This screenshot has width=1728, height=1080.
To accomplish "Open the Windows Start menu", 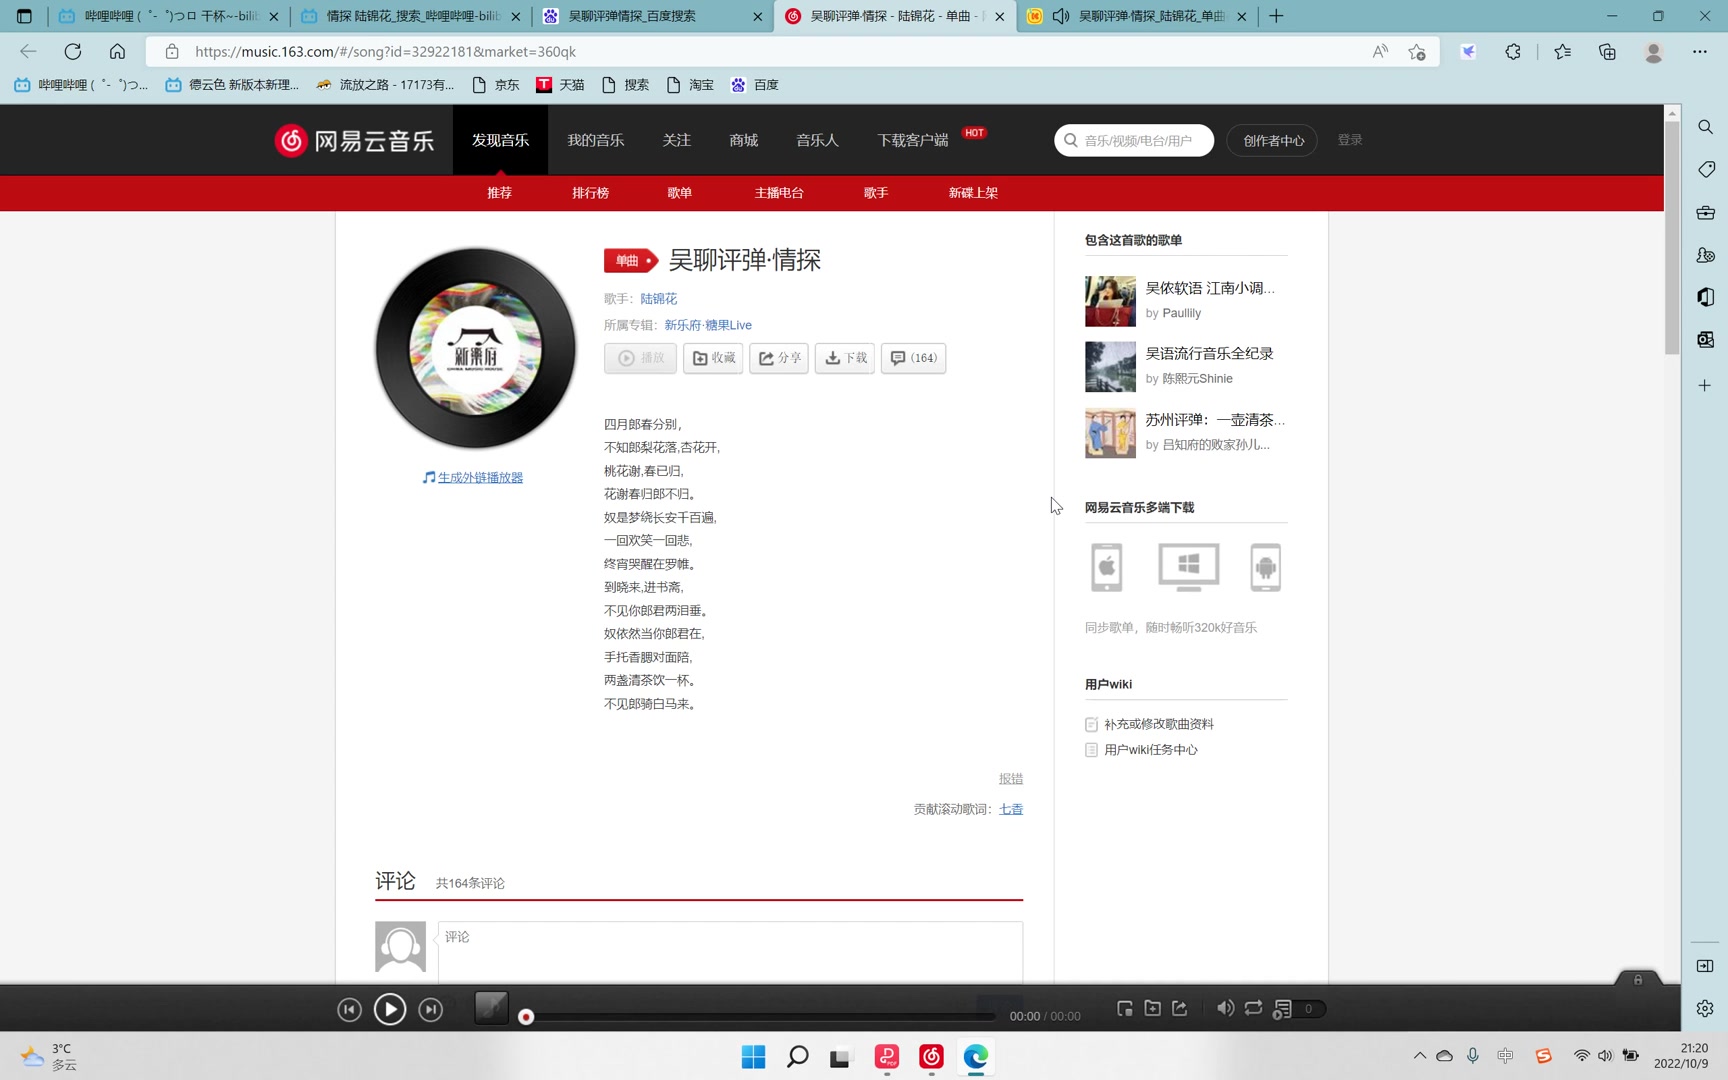I will 754,1057.
